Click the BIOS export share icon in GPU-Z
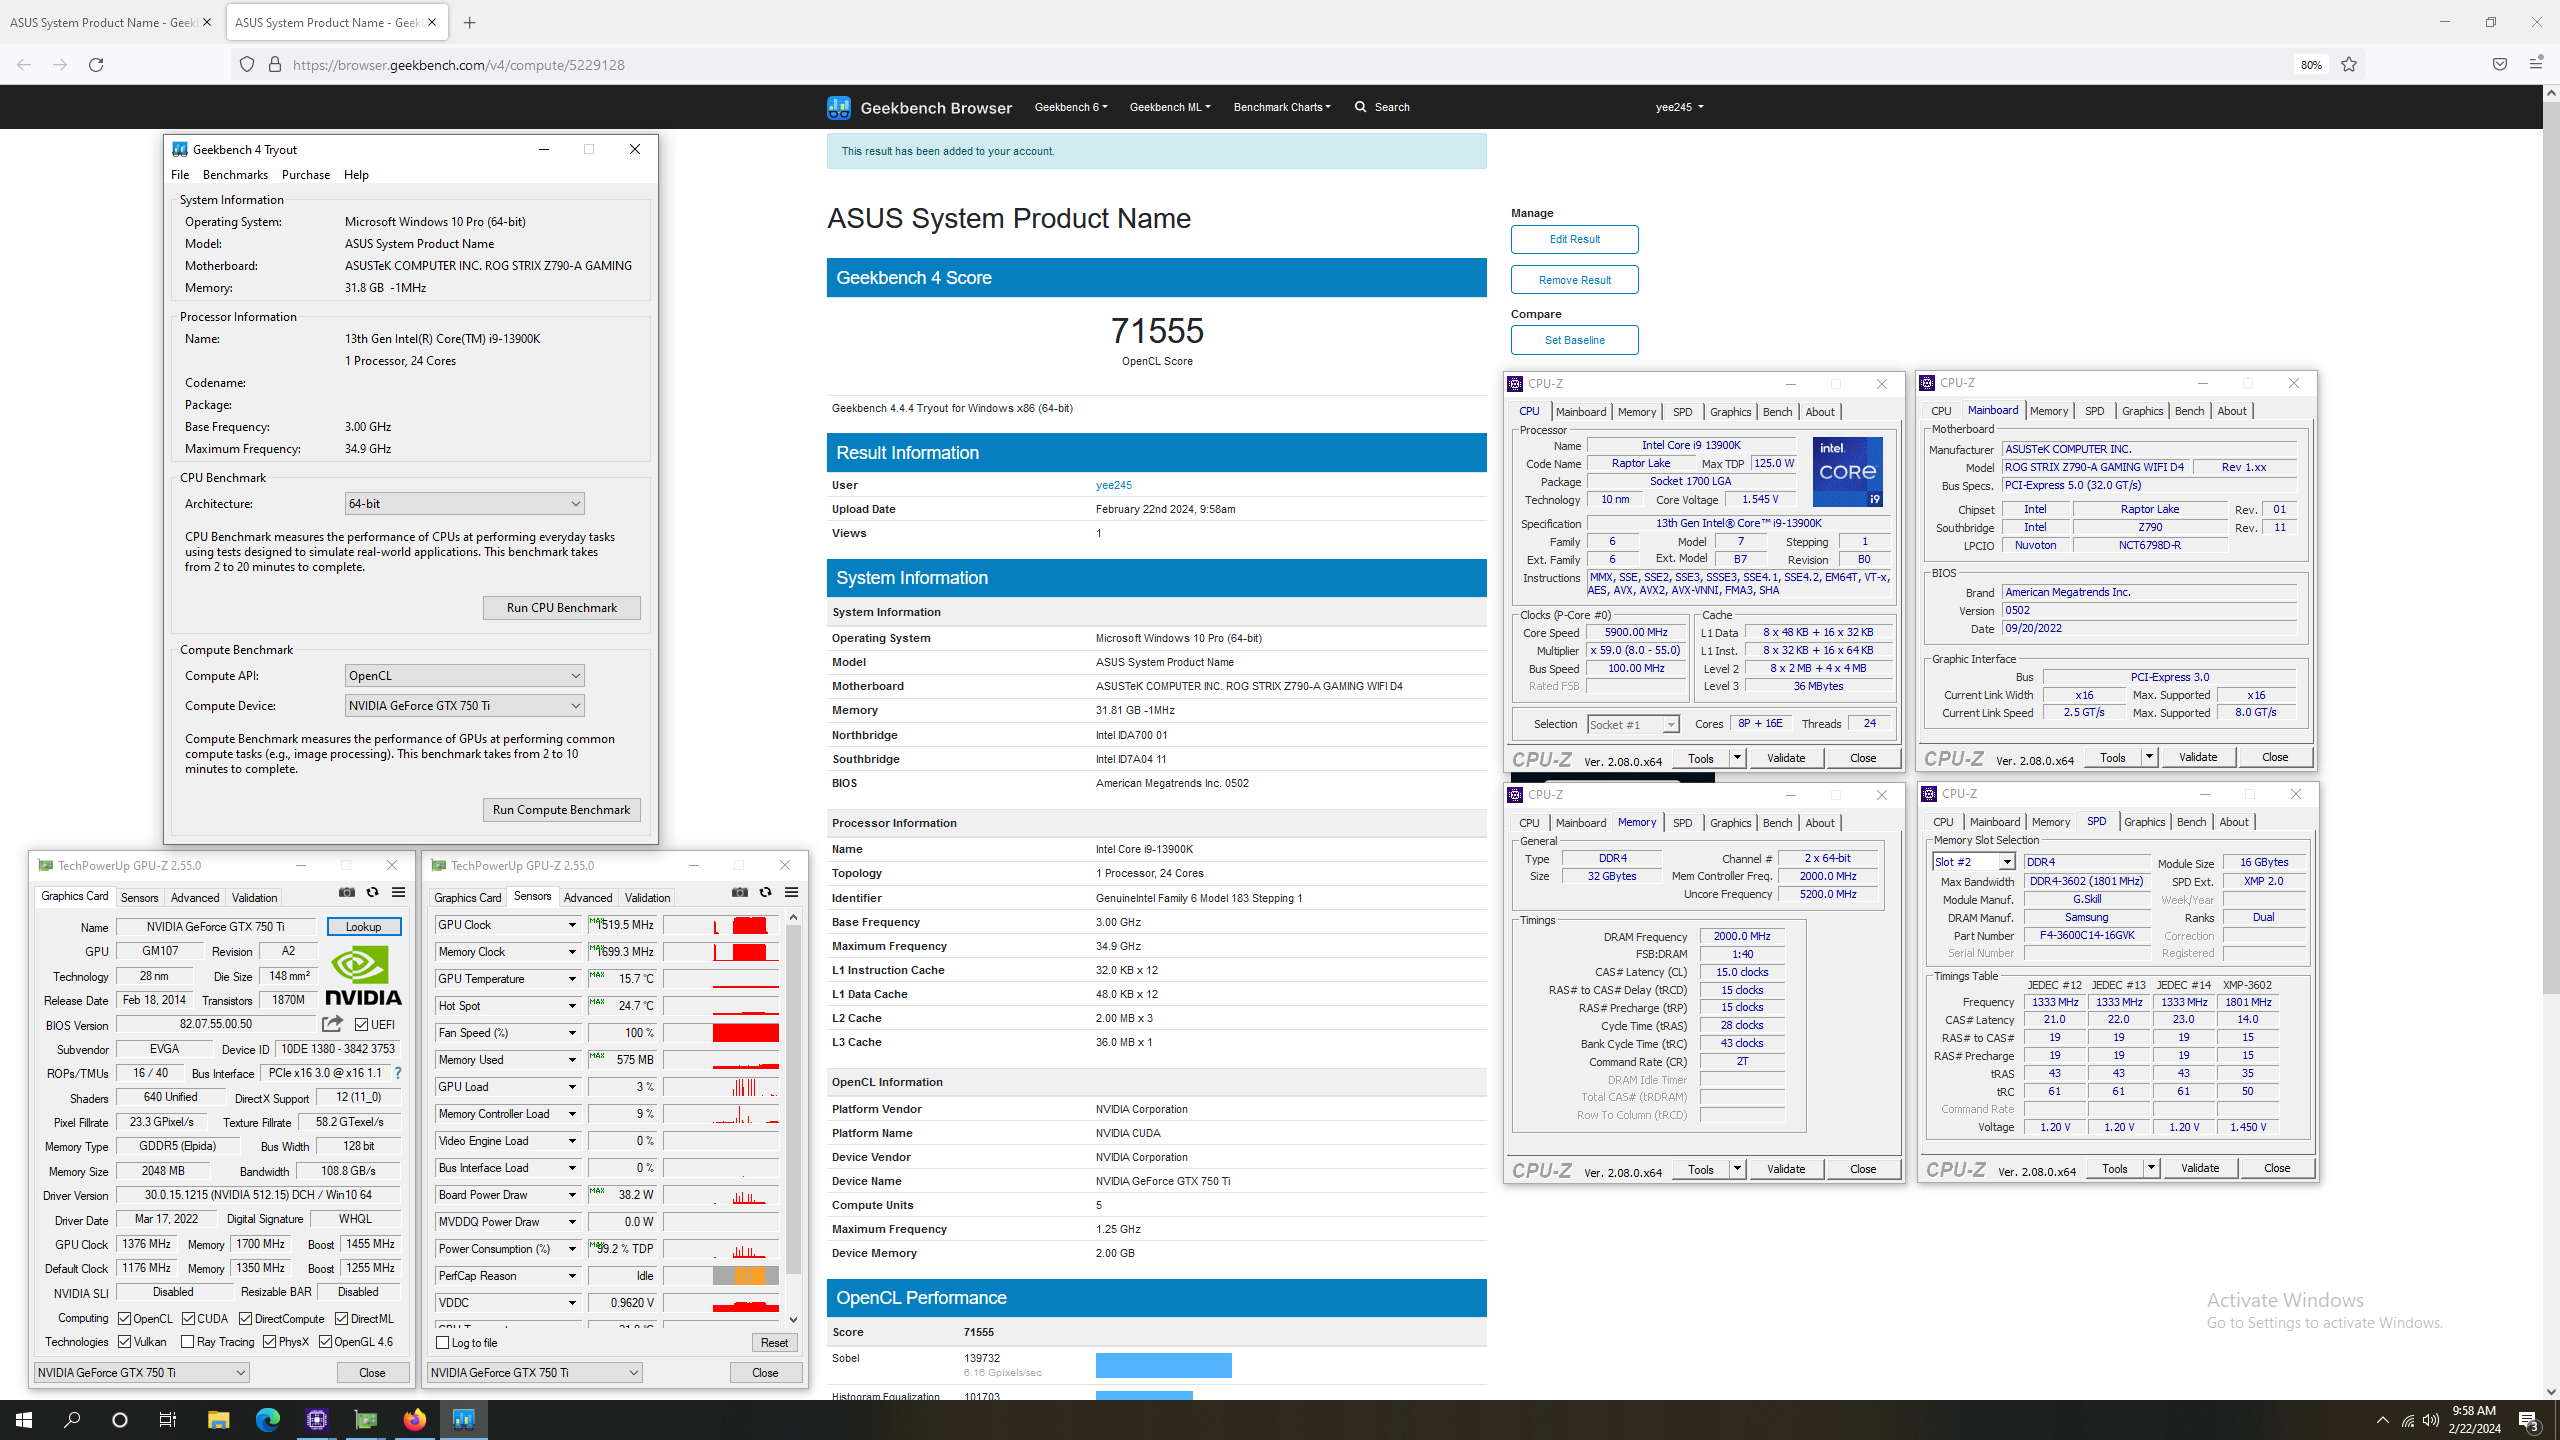The image size is (2560, 1440). coord(333,1024)
